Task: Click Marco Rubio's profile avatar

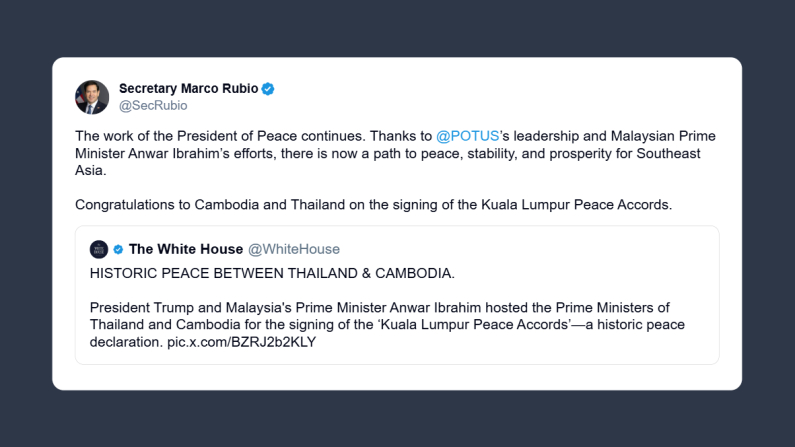Action: [x=92, y=97]
